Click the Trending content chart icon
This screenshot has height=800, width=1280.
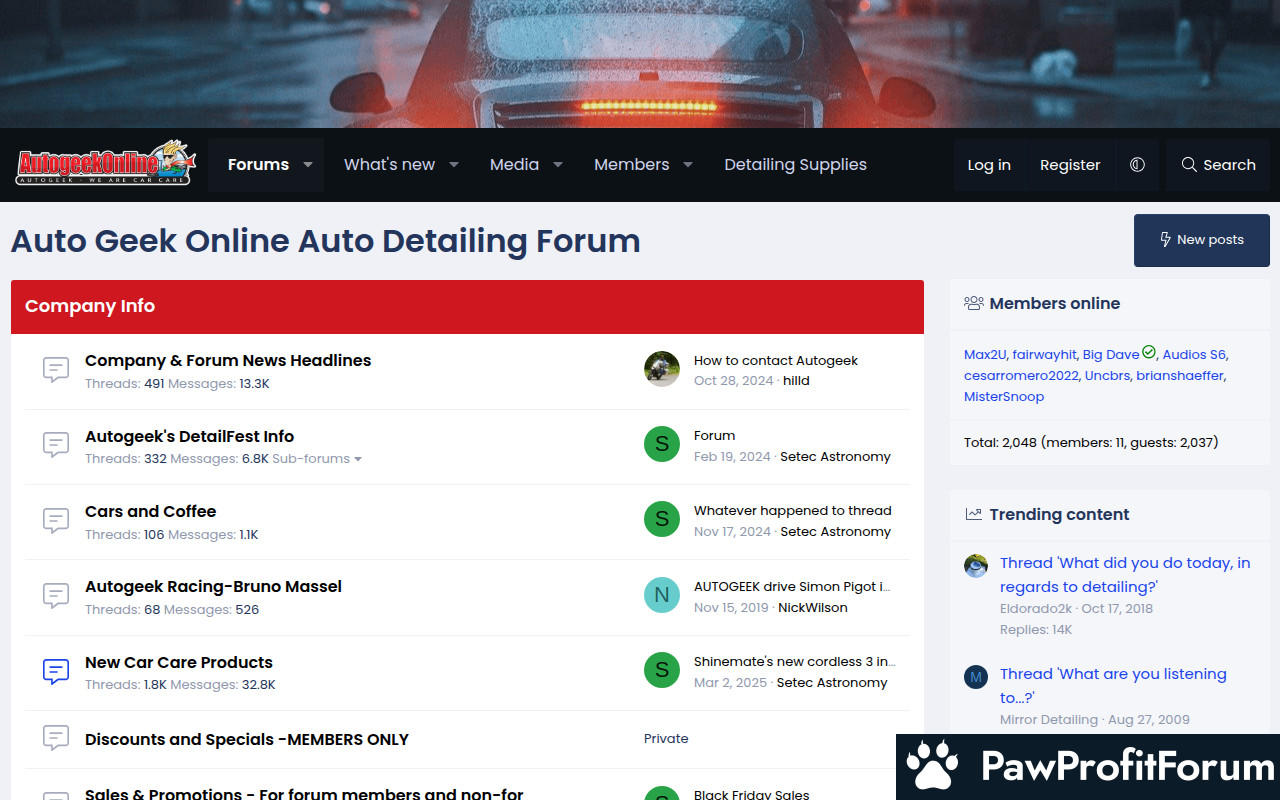[x=973, y=514]
